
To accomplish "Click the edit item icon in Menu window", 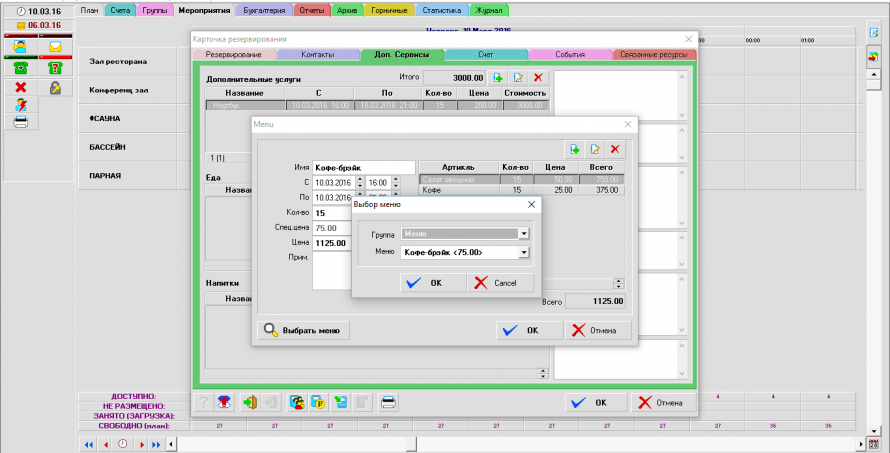I will coord(595,149).
